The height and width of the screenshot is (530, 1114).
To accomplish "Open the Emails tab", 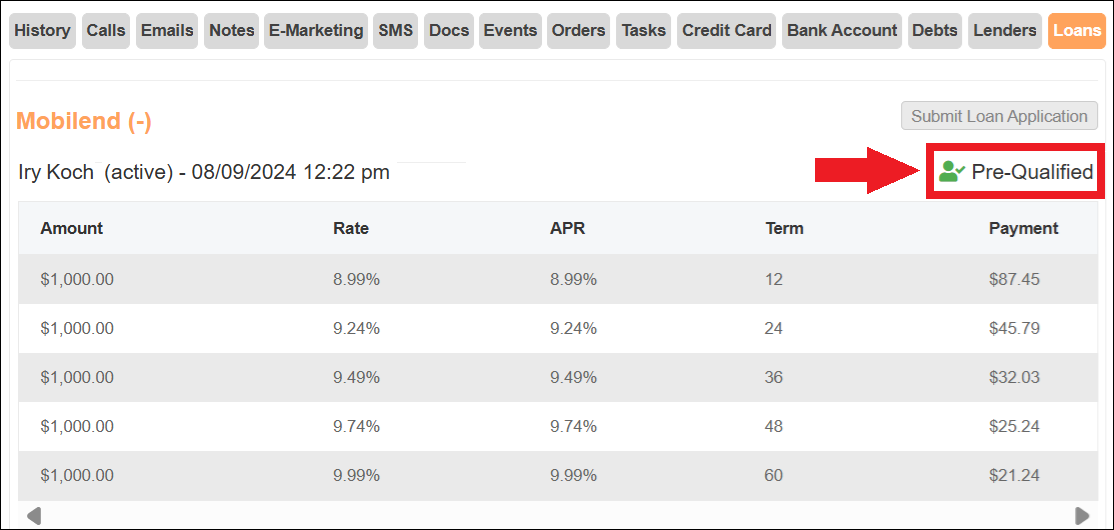I will click(167, 31).
